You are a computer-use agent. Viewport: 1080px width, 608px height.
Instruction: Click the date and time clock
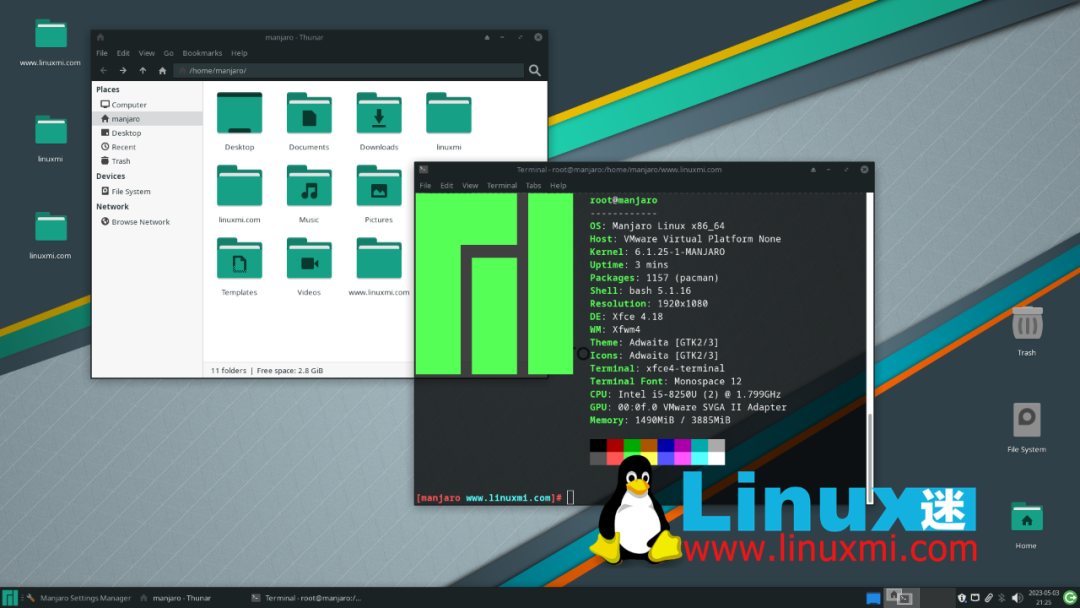click(1043, 597)
